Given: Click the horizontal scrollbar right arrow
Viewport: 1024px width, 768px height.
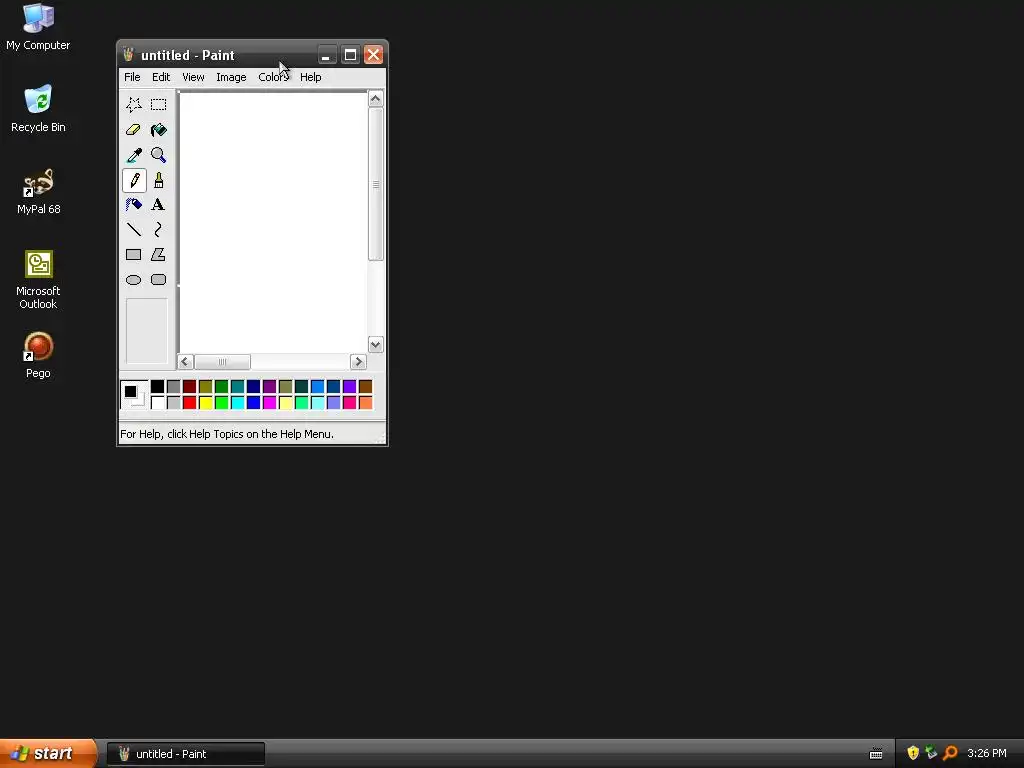Looking at the screenshot, I should pyautogui.click(x=358, y=362).
